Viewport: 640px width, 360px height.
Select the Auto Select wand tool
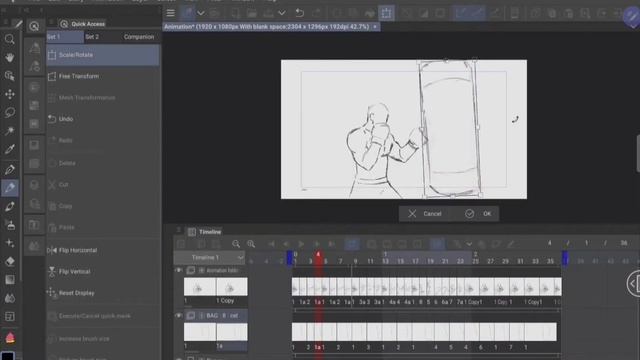pyautogui.click(x=9, y=131)
